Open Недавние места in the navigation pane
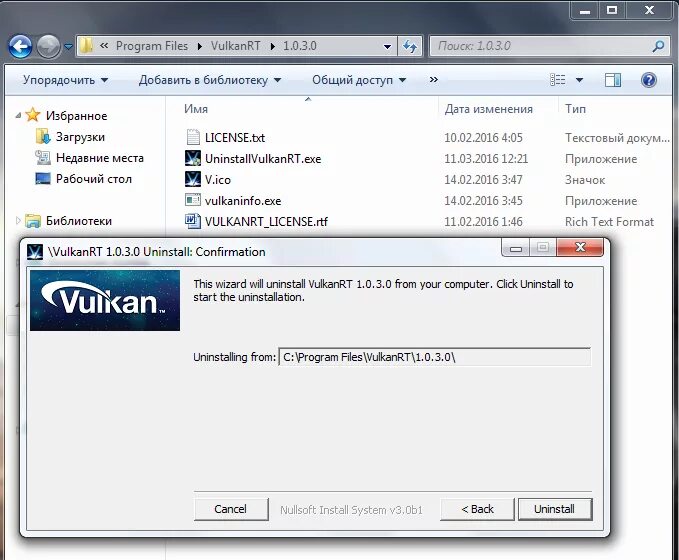679x560 pixels. tap(100, 158)
